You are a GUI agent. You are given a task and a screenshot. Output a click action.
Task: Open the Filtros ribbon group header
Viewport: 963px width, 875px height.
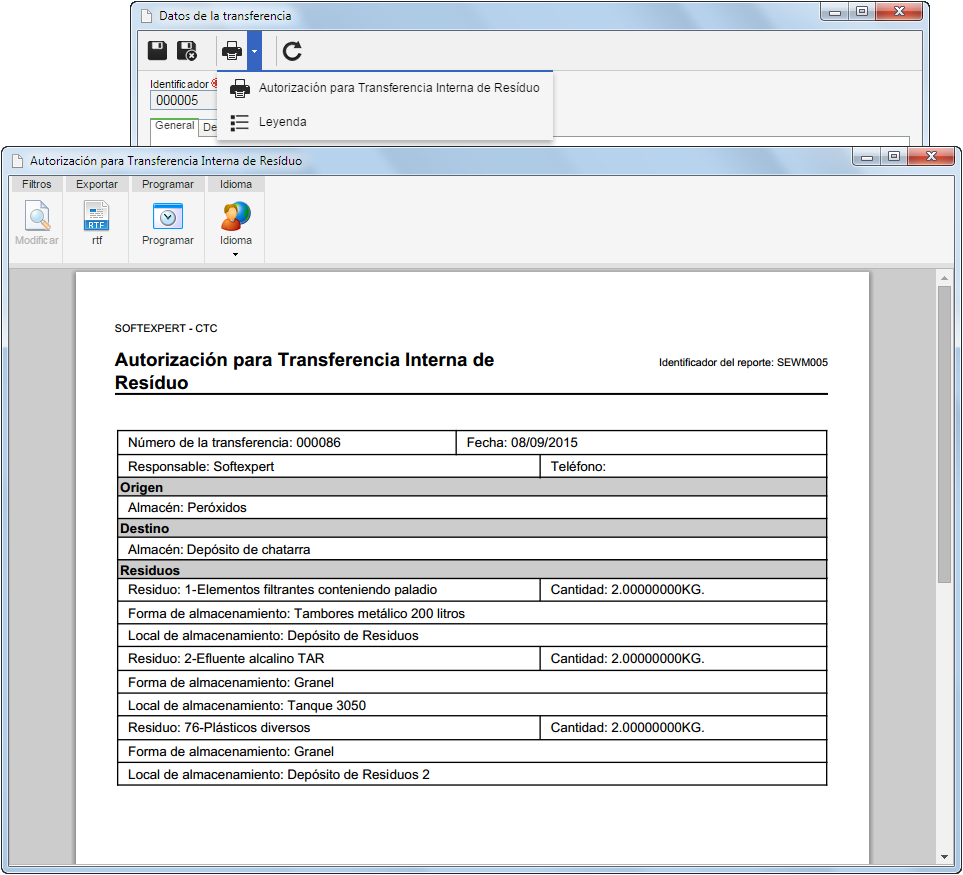(x=36, y=184)
